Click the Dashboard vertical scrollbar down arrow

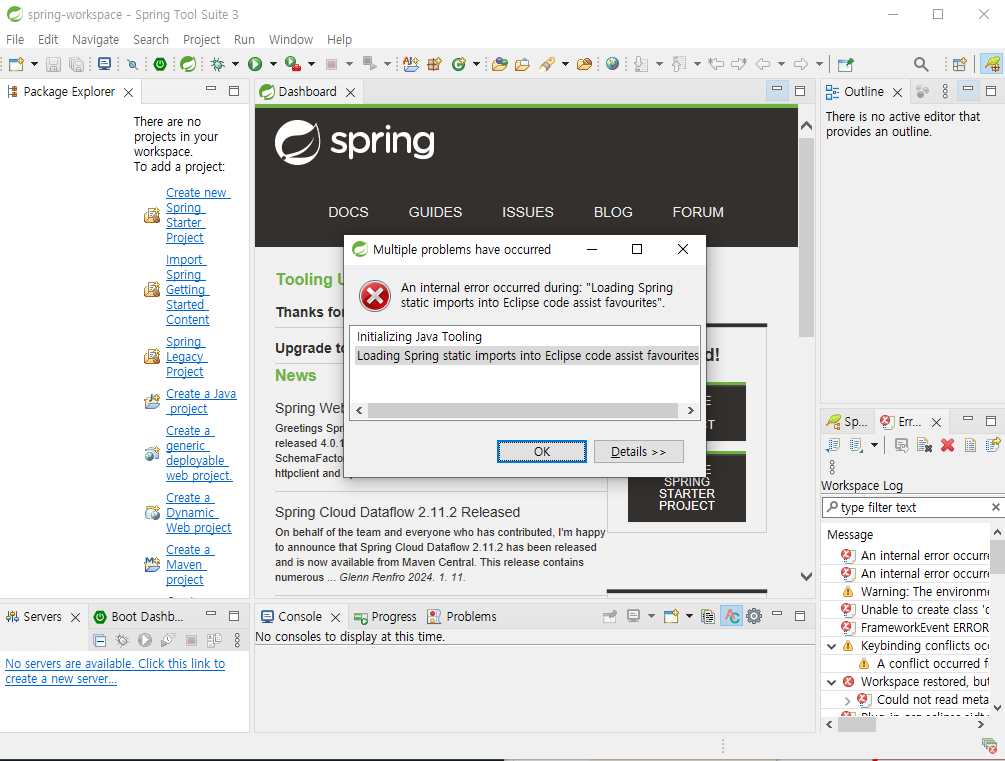point(806,576)
